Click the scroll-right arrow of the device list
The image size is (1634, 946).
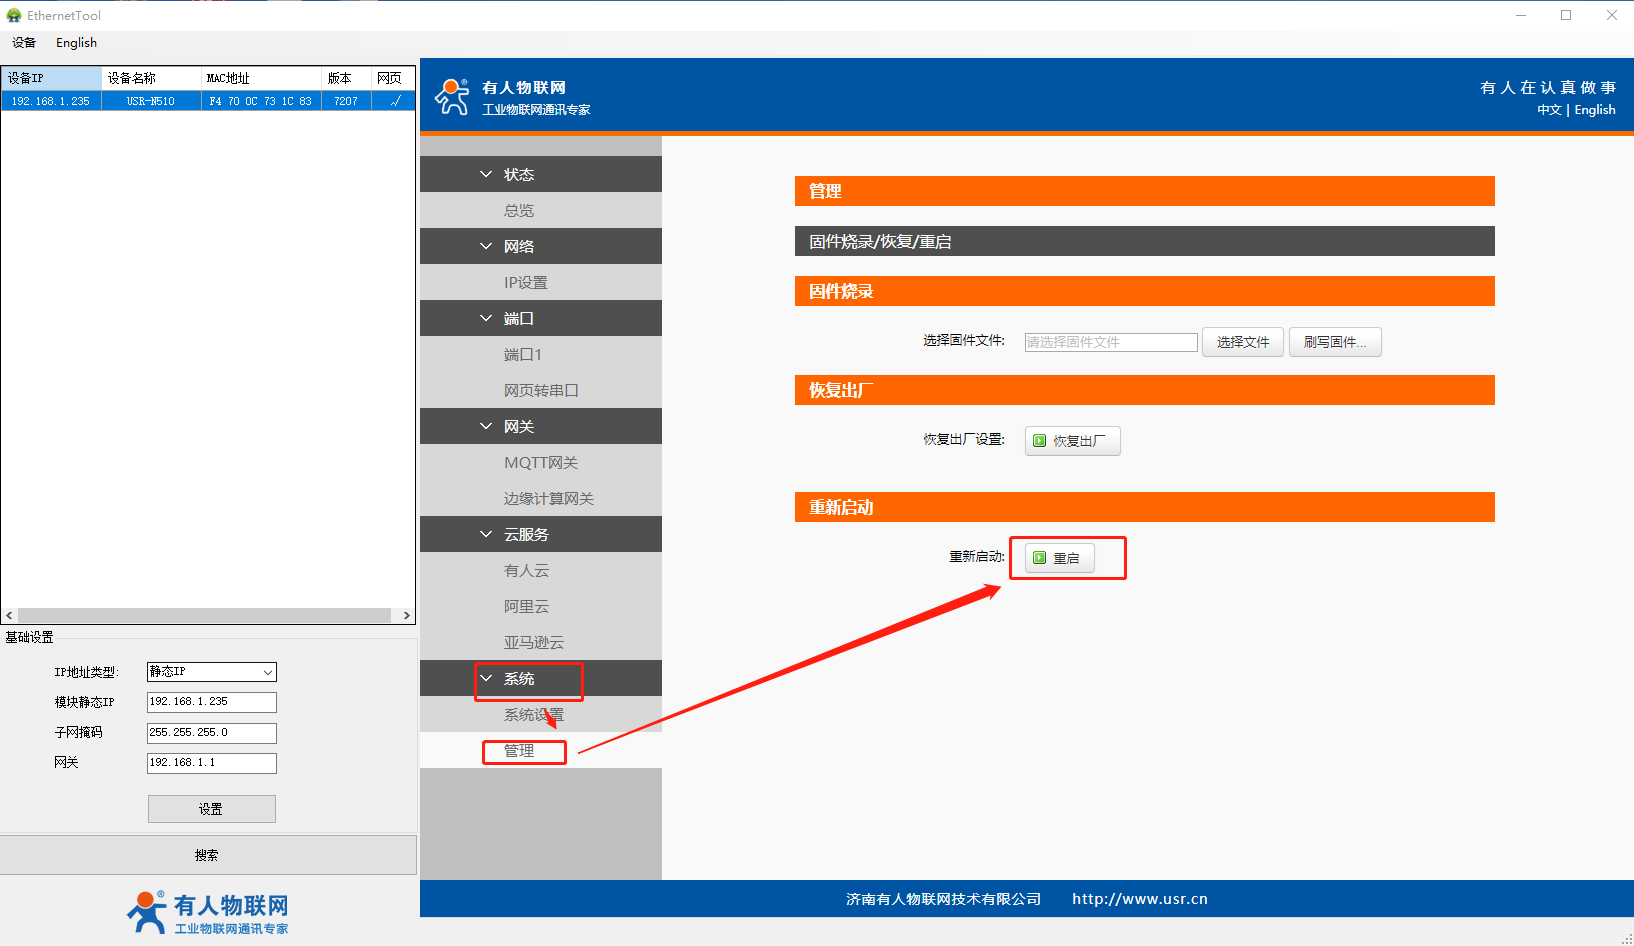pyautogui.click(x=406, y=616)
